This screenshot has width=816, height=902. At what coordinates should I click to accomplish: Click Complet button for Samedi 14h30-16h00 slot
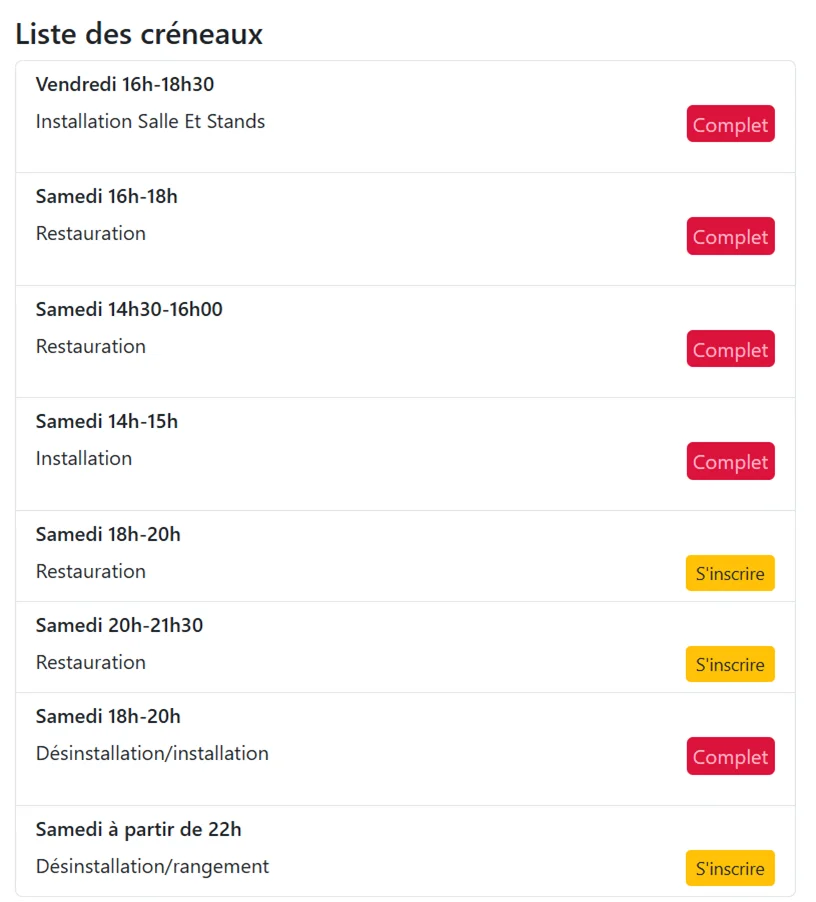(x=730, y=349)
